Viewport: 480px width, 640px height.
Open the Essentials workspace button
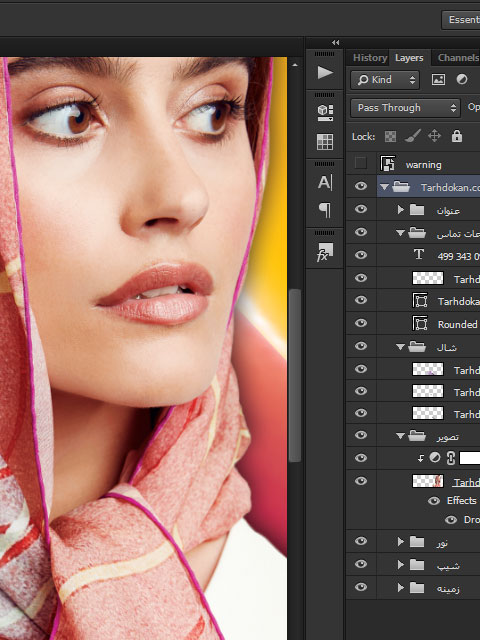(x=461, y=20)
